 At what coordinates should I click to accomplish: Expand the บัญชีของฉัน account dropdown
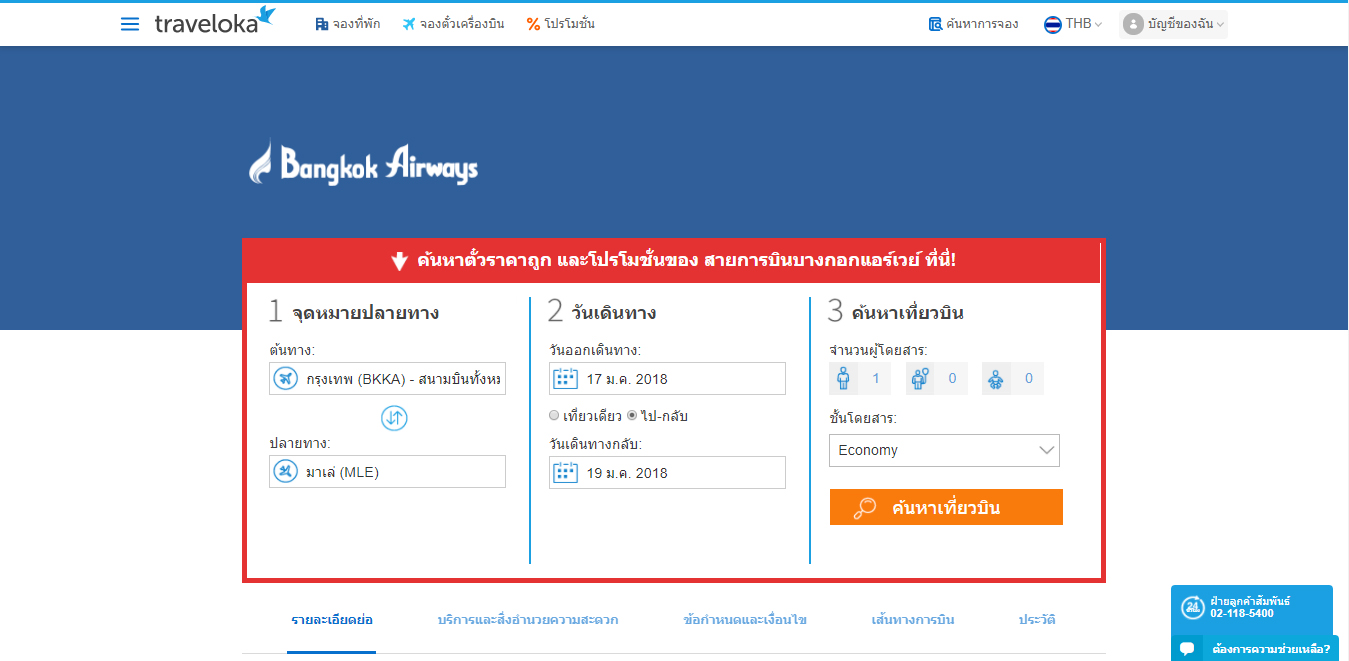[x=1173, y=24]
